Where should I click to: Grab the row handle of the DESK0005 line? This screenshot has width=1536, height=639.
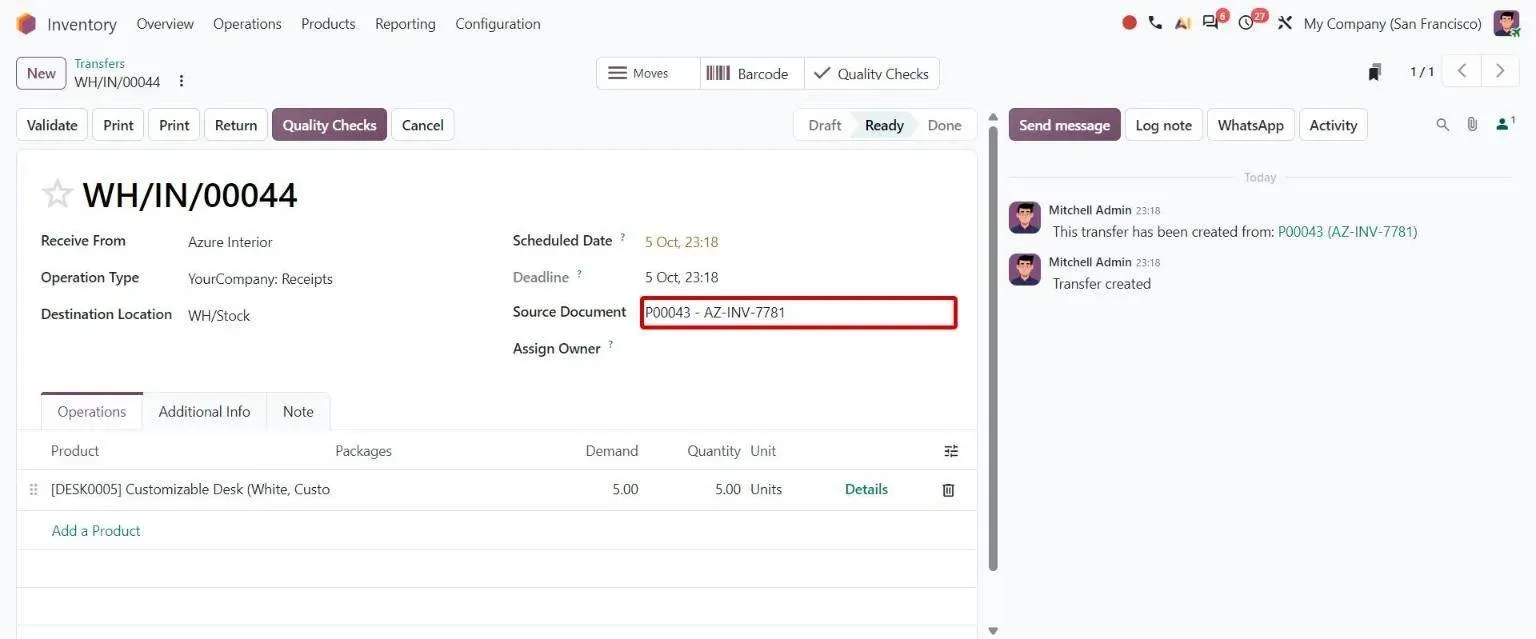(33, 490)
